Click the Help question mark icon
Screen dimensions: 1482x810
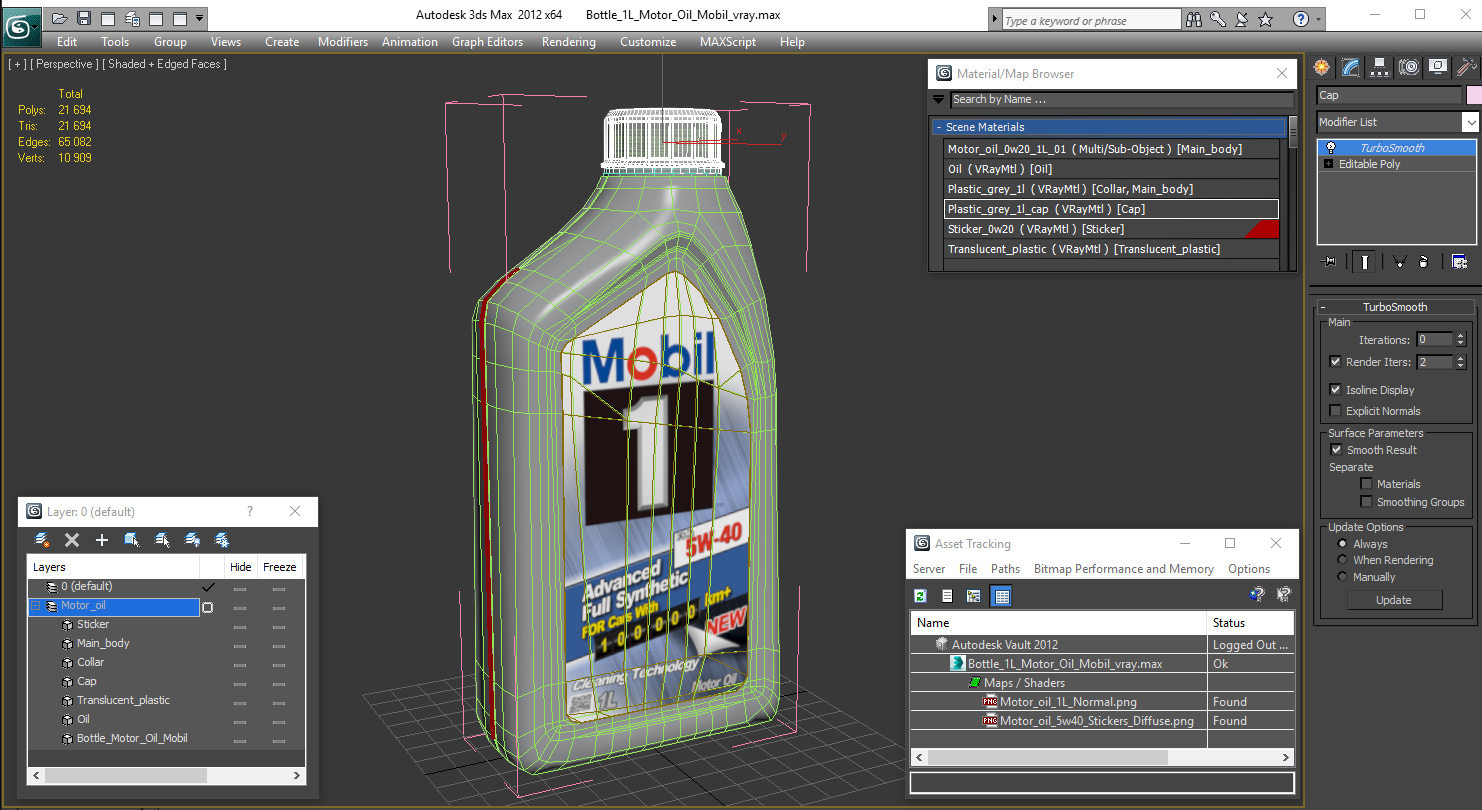1300,19
